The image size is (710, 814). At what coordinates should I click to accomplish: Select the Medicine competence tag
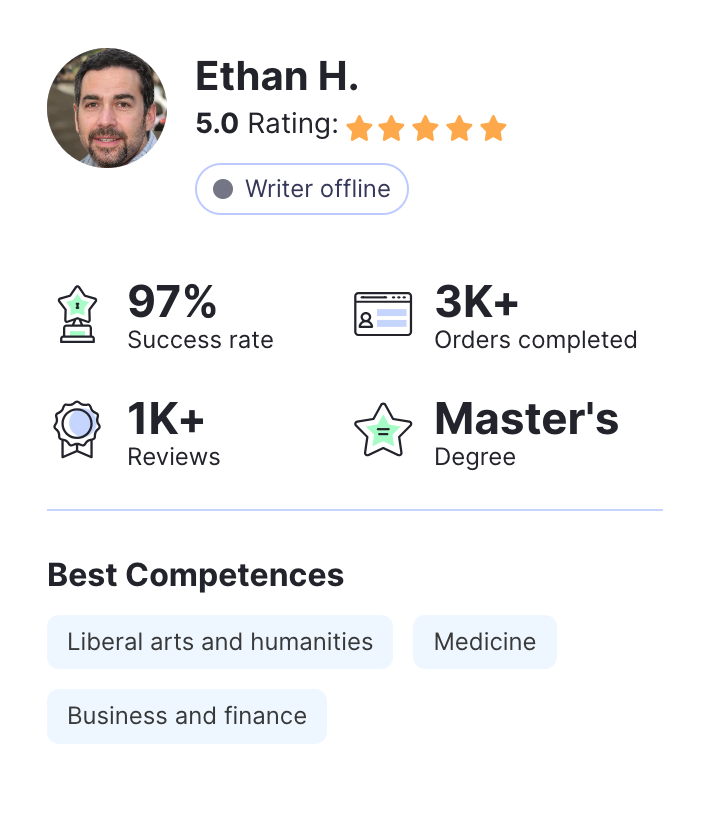tap(485, 642)
